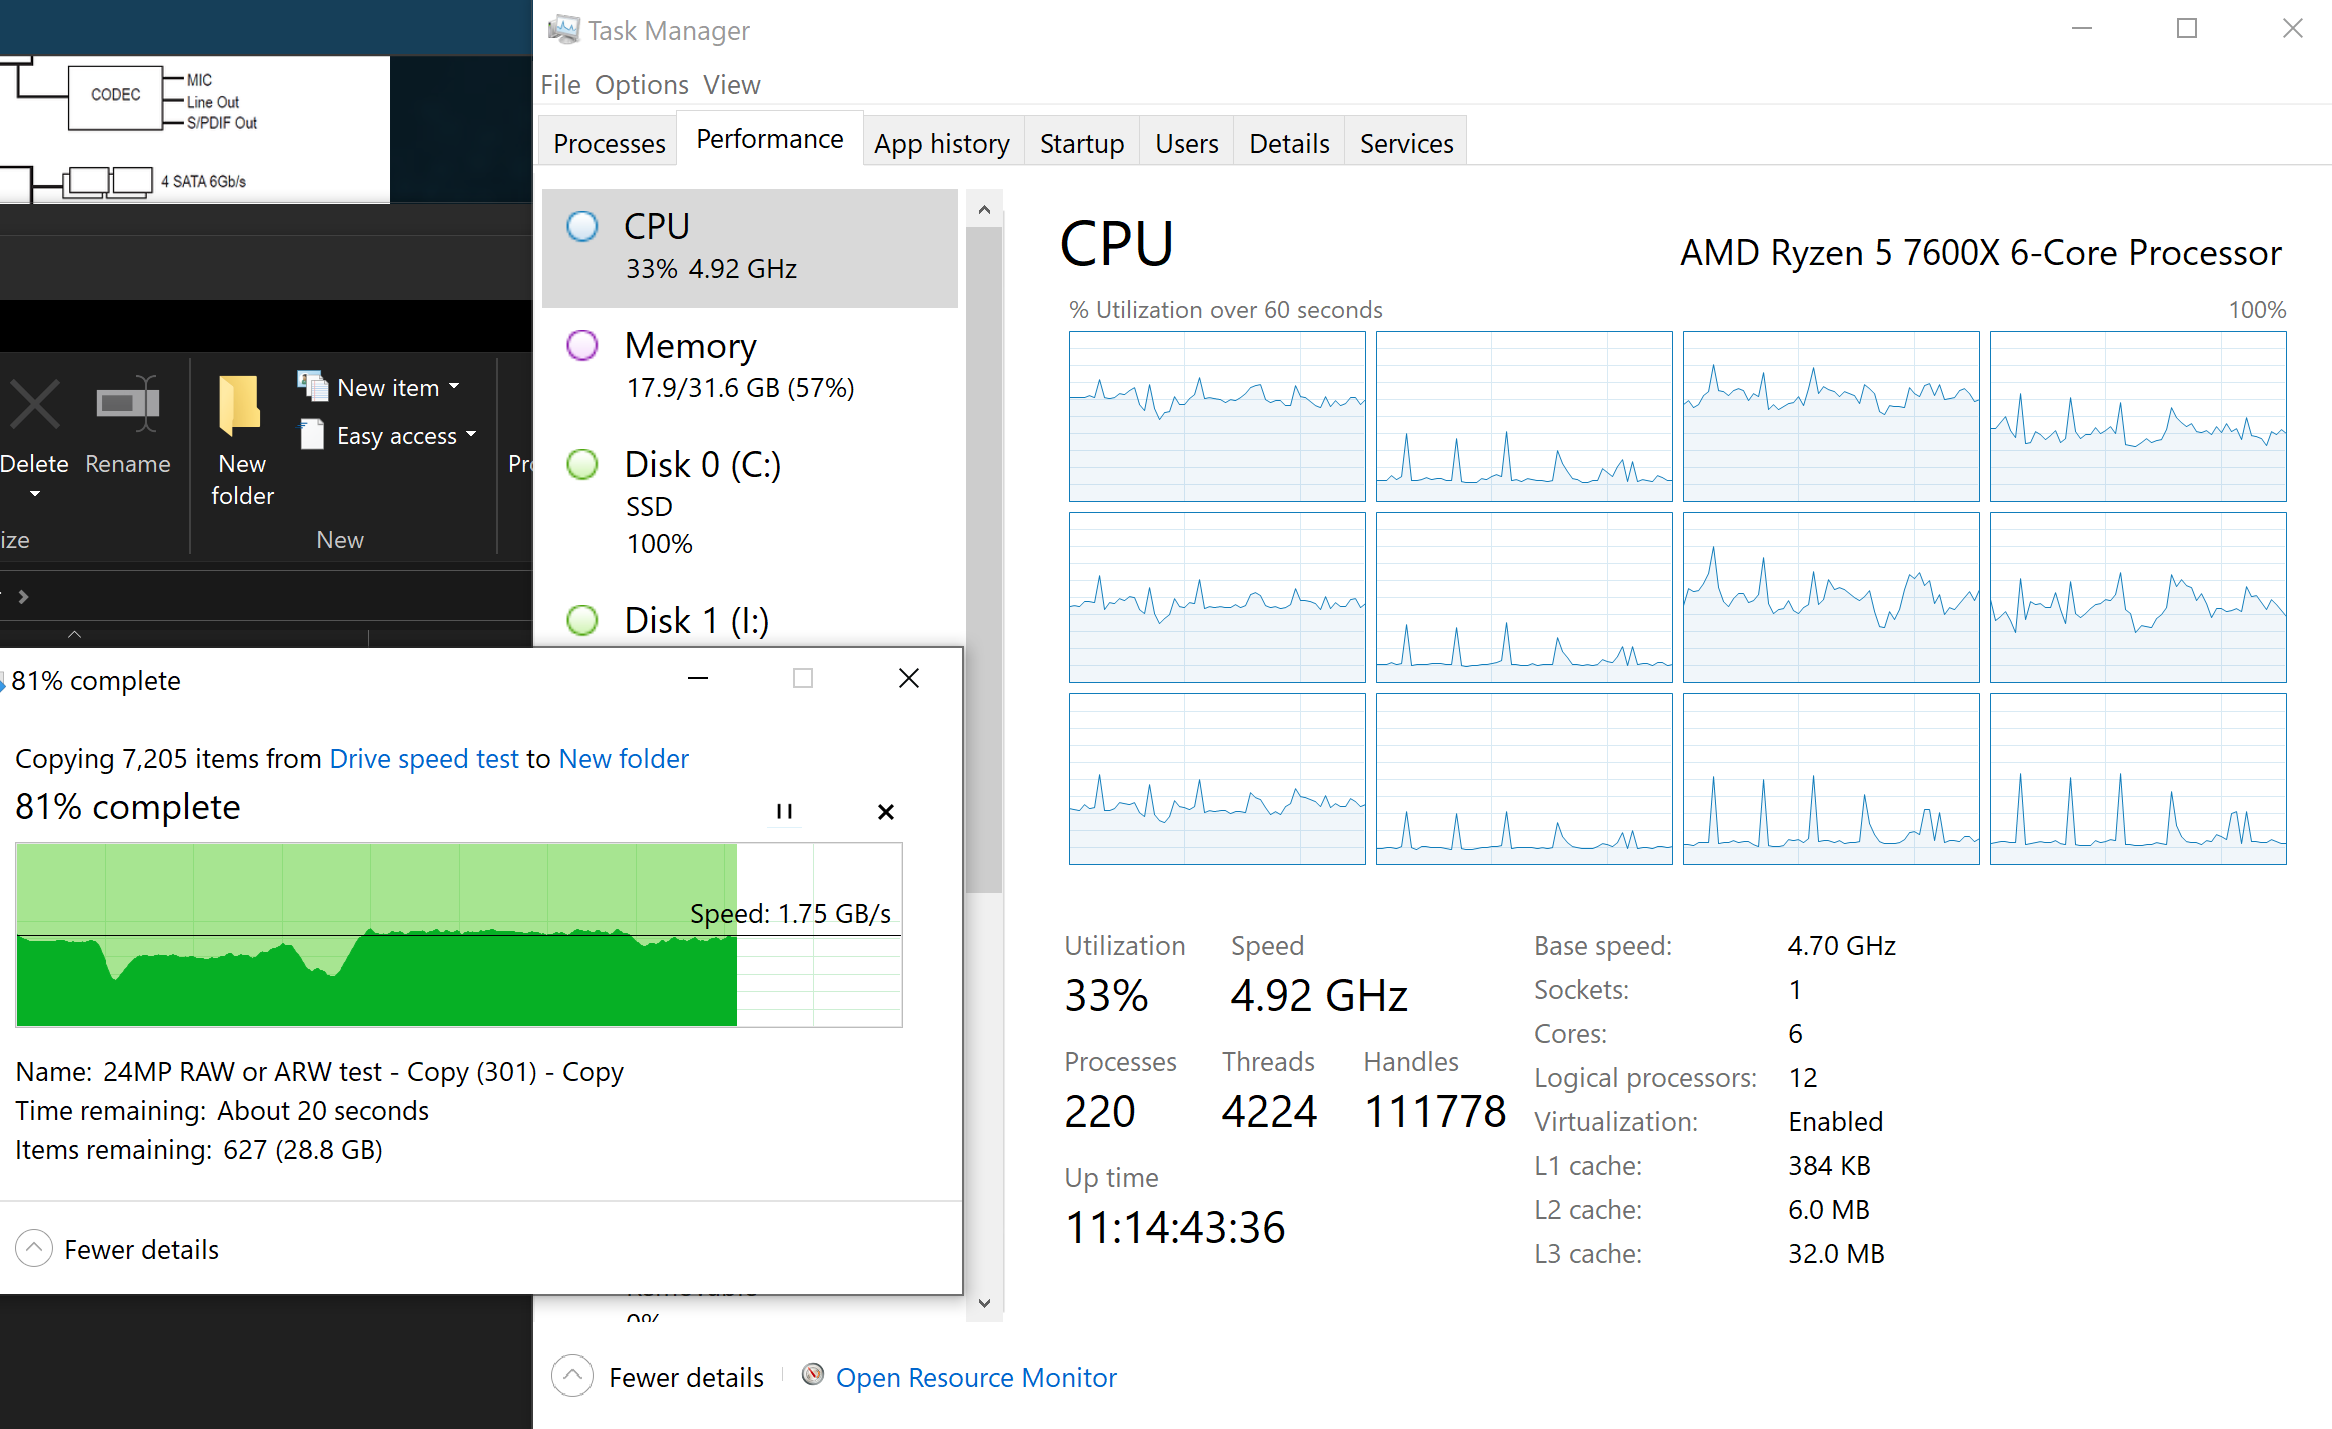Viewport: 2332px width, 1429px height.
Task: Switch to the Processes tab
Action: click(609, 143)
